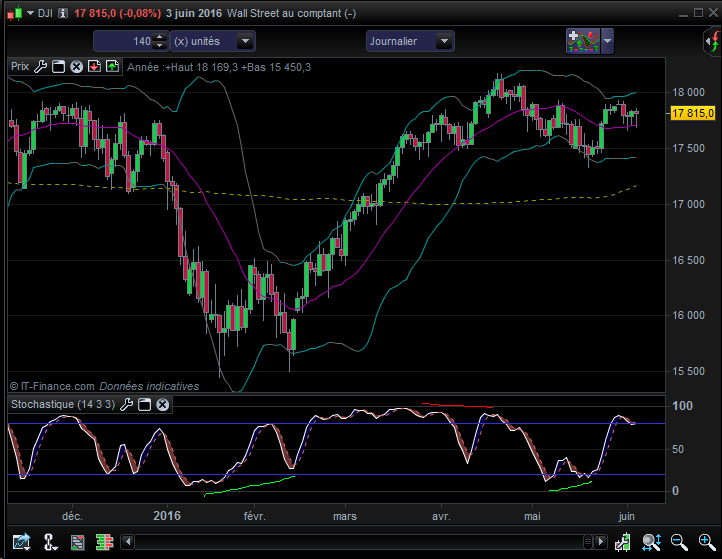Click the Année +Haut +Bas info text

coord(219,67)
